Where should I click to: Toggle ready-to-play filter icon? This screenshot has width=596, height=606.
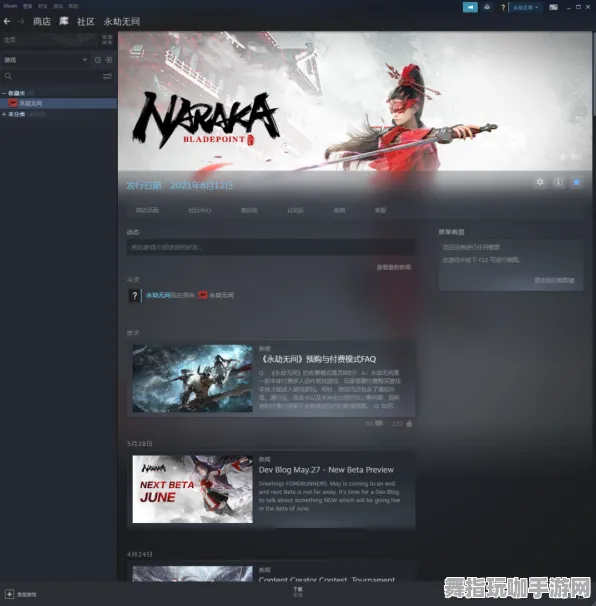[109, 60]
